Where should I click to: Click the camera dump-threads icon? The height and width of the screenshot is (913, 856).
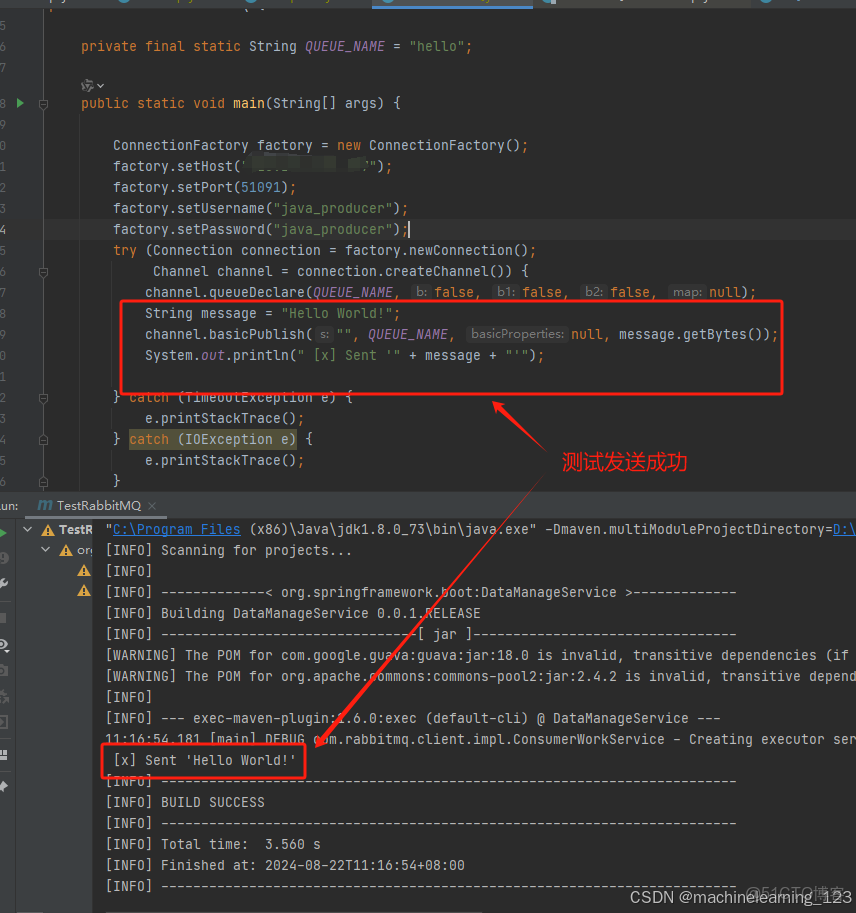pyautogui.click(x=3, y=670)
